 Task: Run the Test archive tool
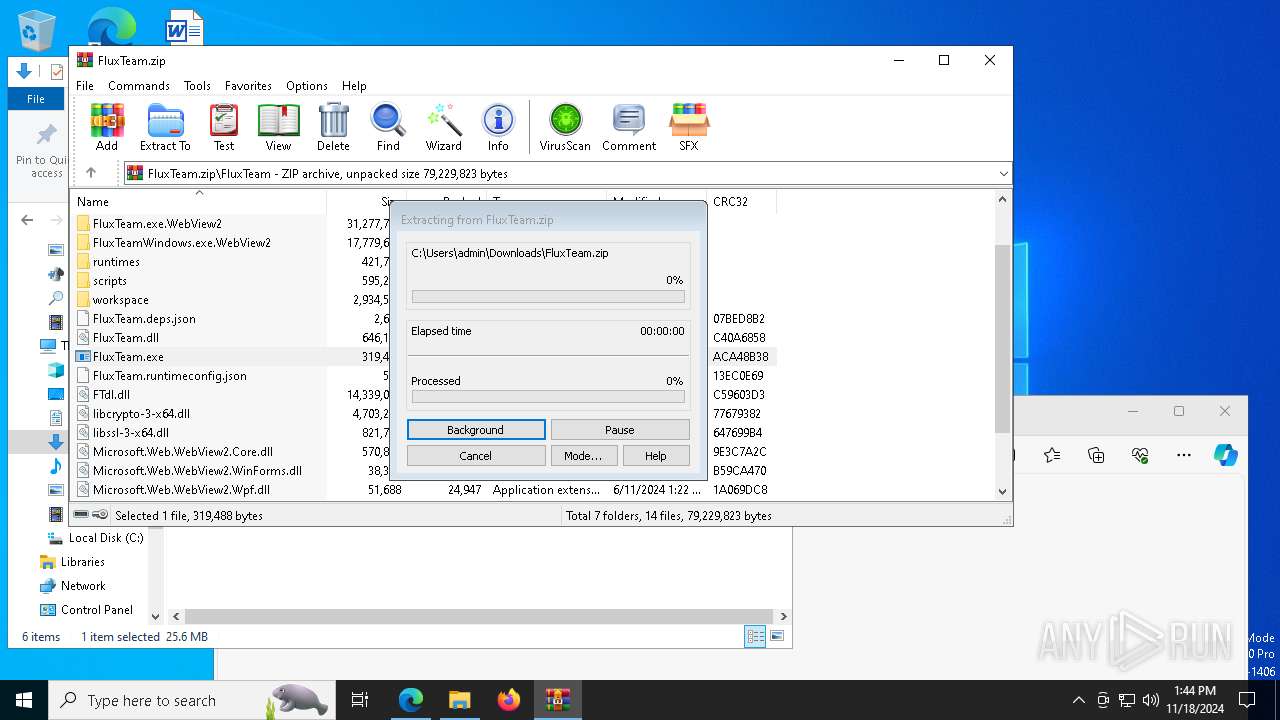tap(224, 127)
